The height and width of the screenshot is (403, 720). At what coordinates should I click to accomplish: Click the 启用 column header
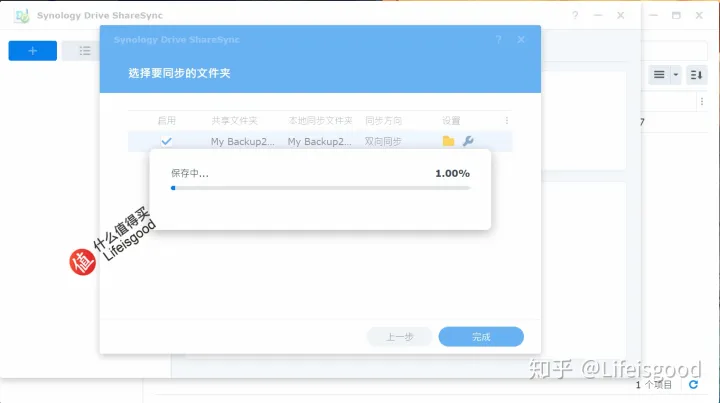166,121
